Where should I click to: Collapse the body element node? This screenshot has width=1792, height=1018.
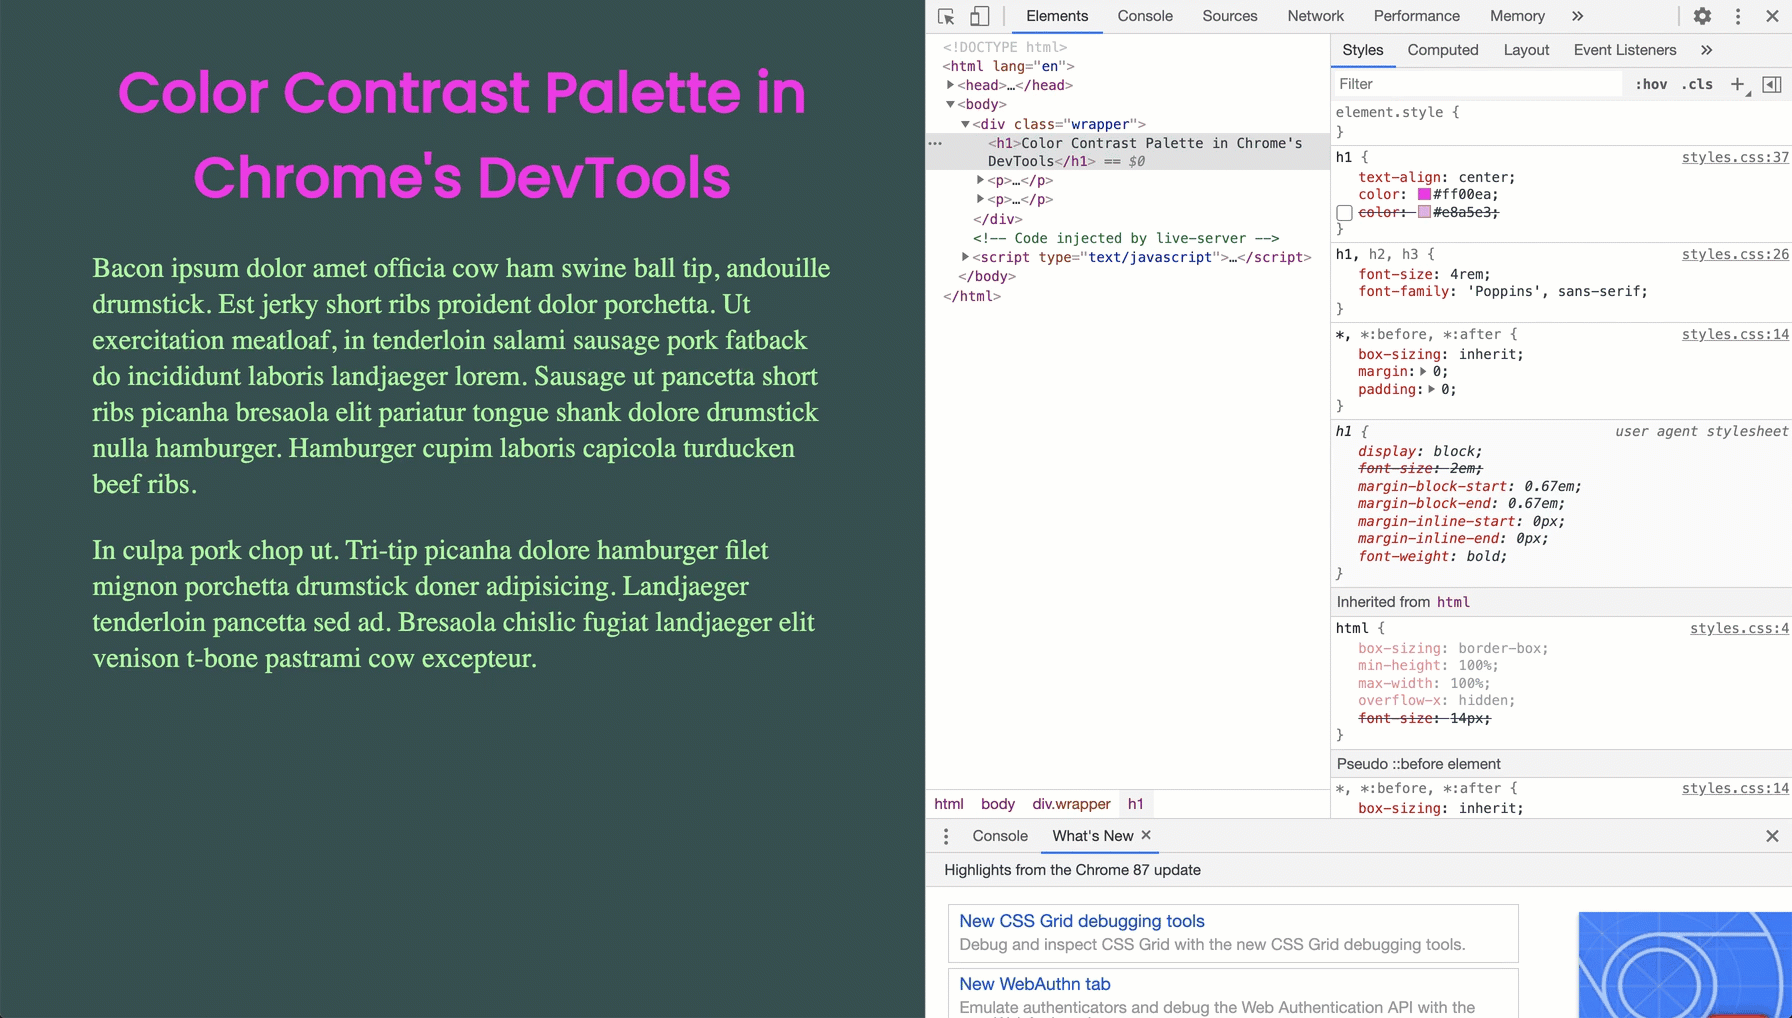tap(950, 104)
